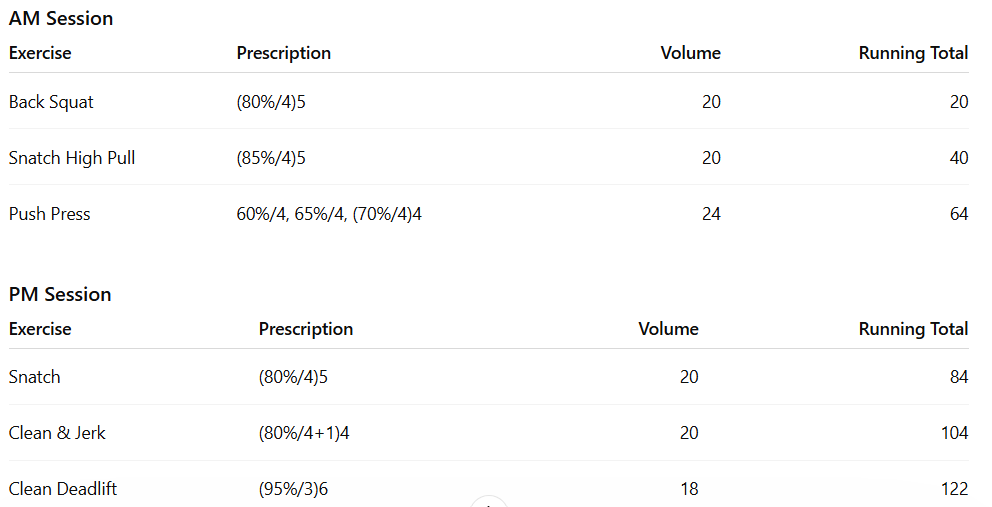
Task: Click the AM Volume column header
Action: [690, 53]
